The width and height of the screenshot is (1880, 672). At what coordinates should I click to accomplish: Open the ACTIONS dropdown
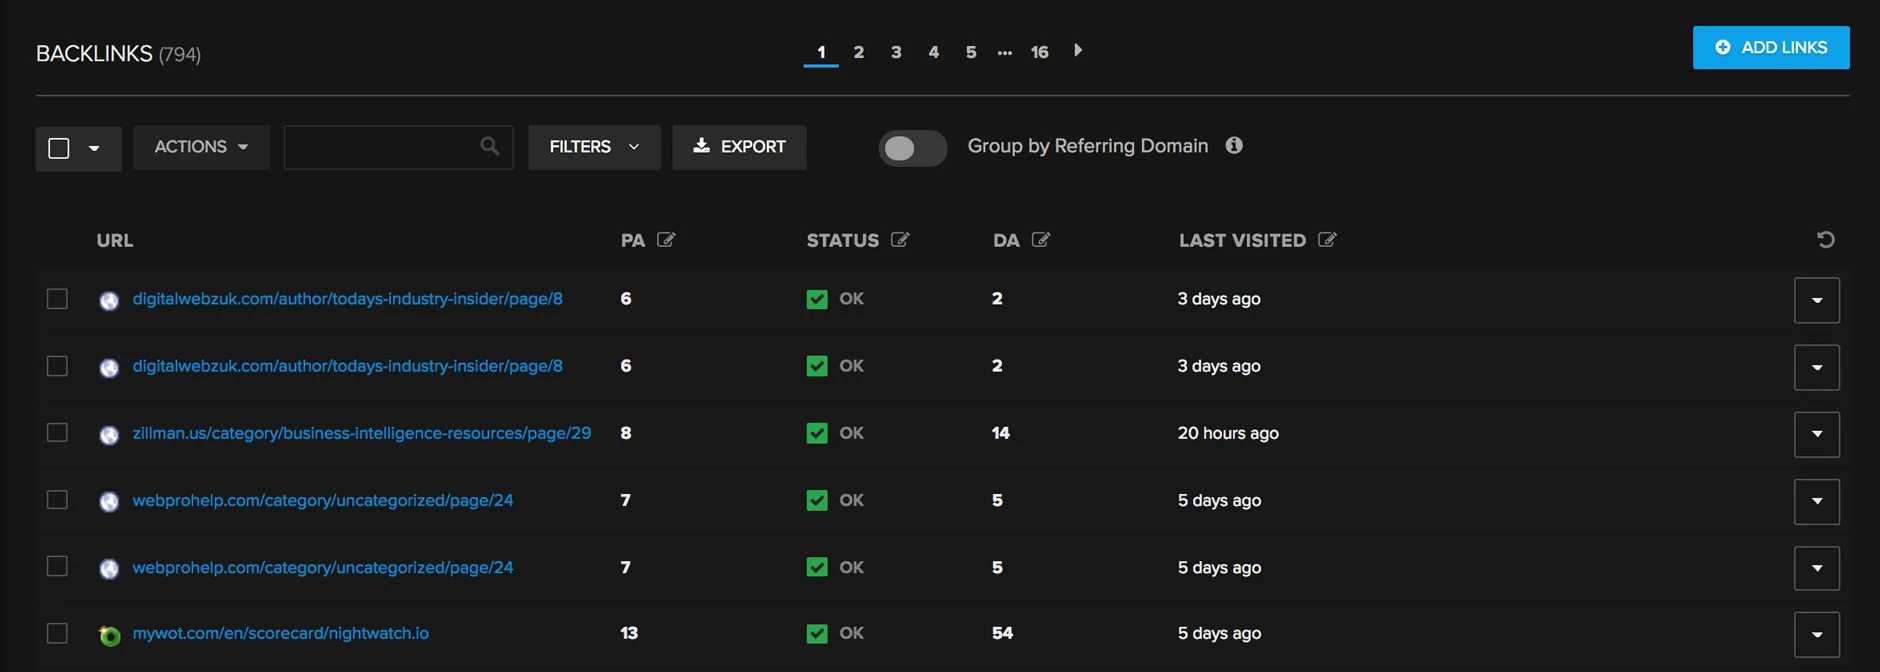click(x=201, y=147)
